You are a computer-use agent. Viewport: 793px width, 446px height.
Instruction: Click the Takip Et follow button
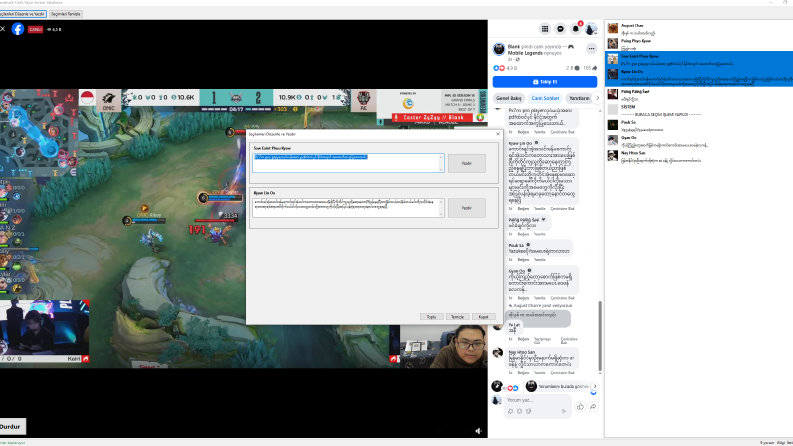click(x=545, y=81)
